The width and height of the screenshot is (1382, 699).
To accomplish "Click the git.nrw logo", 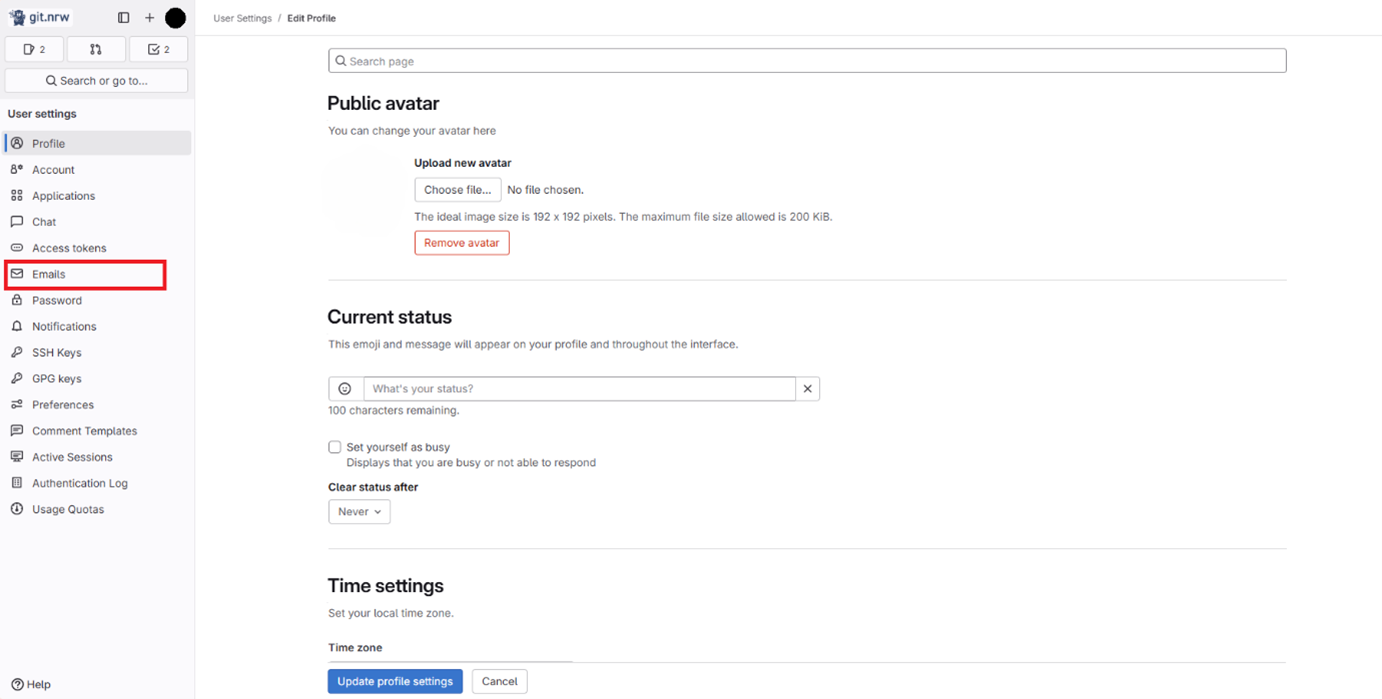I will tap(42, 16).
